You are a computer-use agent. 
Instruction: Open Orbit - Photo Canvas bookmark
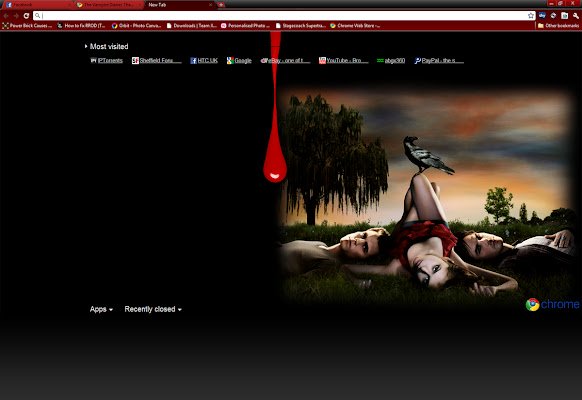pyautogui.click(x=136, y=26)
